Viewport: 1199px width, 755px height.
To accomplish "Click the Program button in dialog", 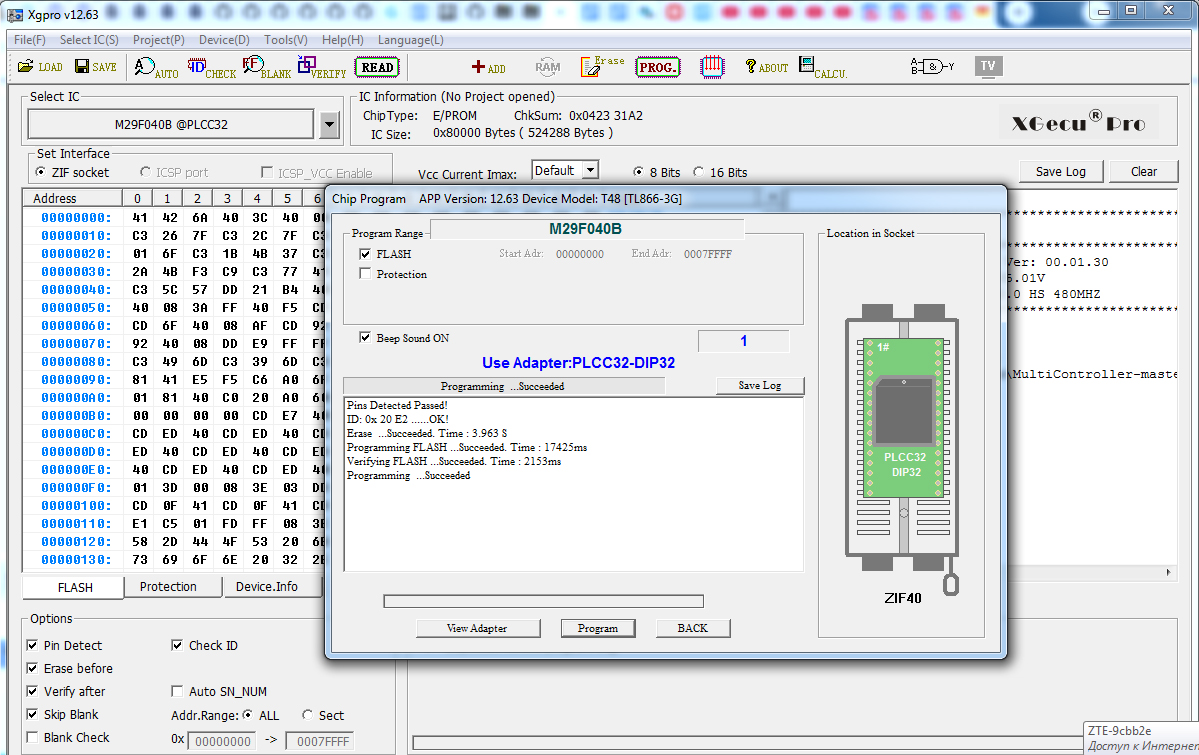I will point(598,628).
